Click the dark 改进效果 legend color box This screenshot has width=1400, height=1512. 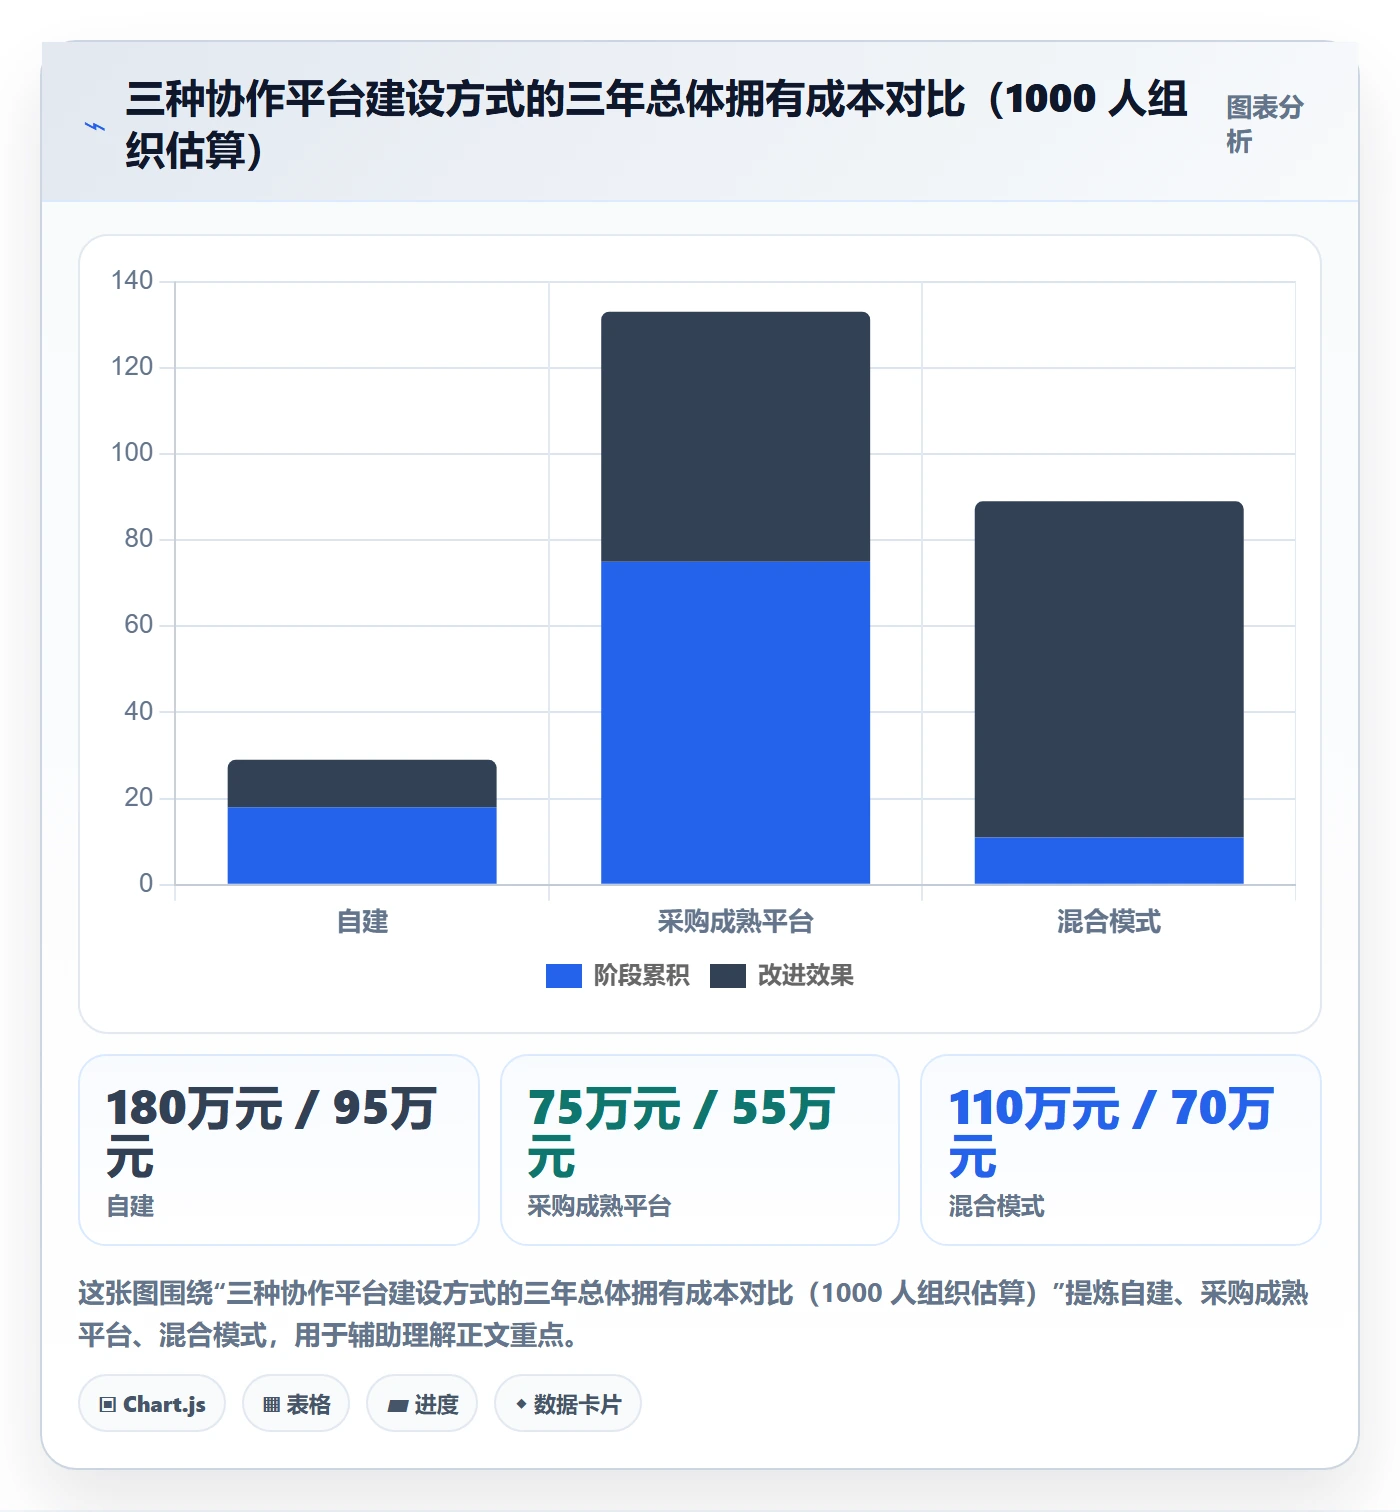tap(728, 976)
